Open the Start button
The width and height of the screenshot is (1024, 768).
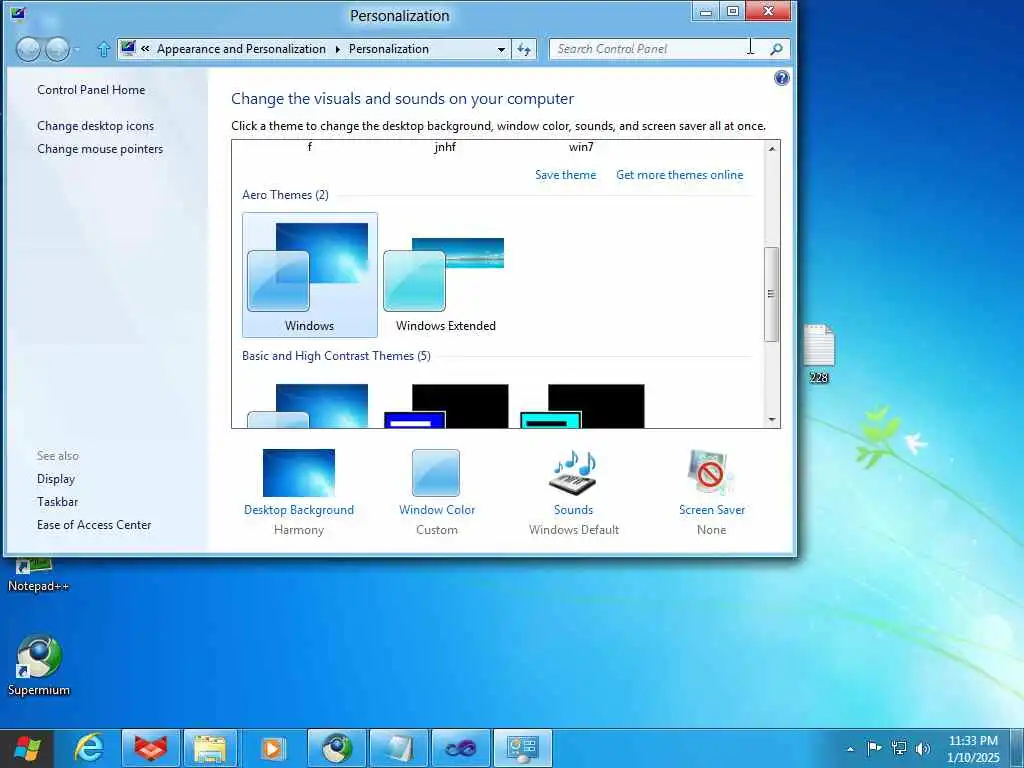pos(27,748)
